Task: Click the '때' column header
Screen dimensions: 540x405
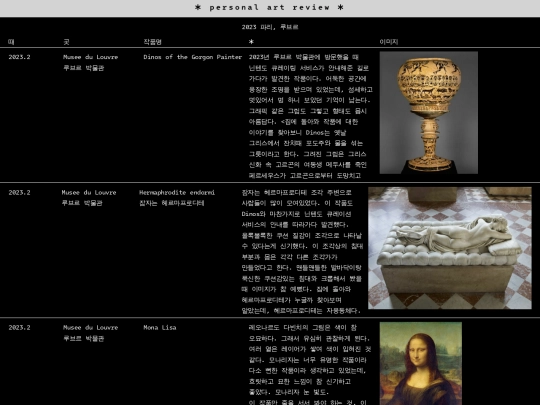Action: (x=11, y=42)
